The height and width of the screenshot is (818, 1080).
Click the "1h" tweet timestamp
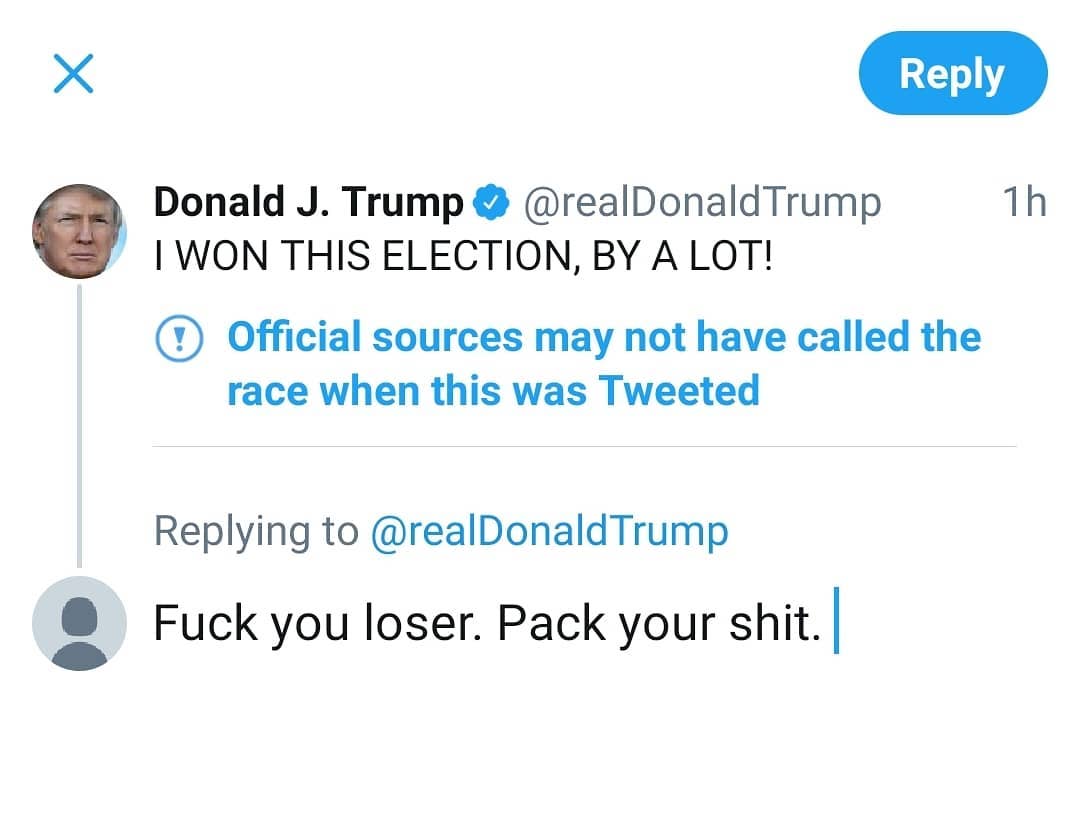pos(1023,203)
